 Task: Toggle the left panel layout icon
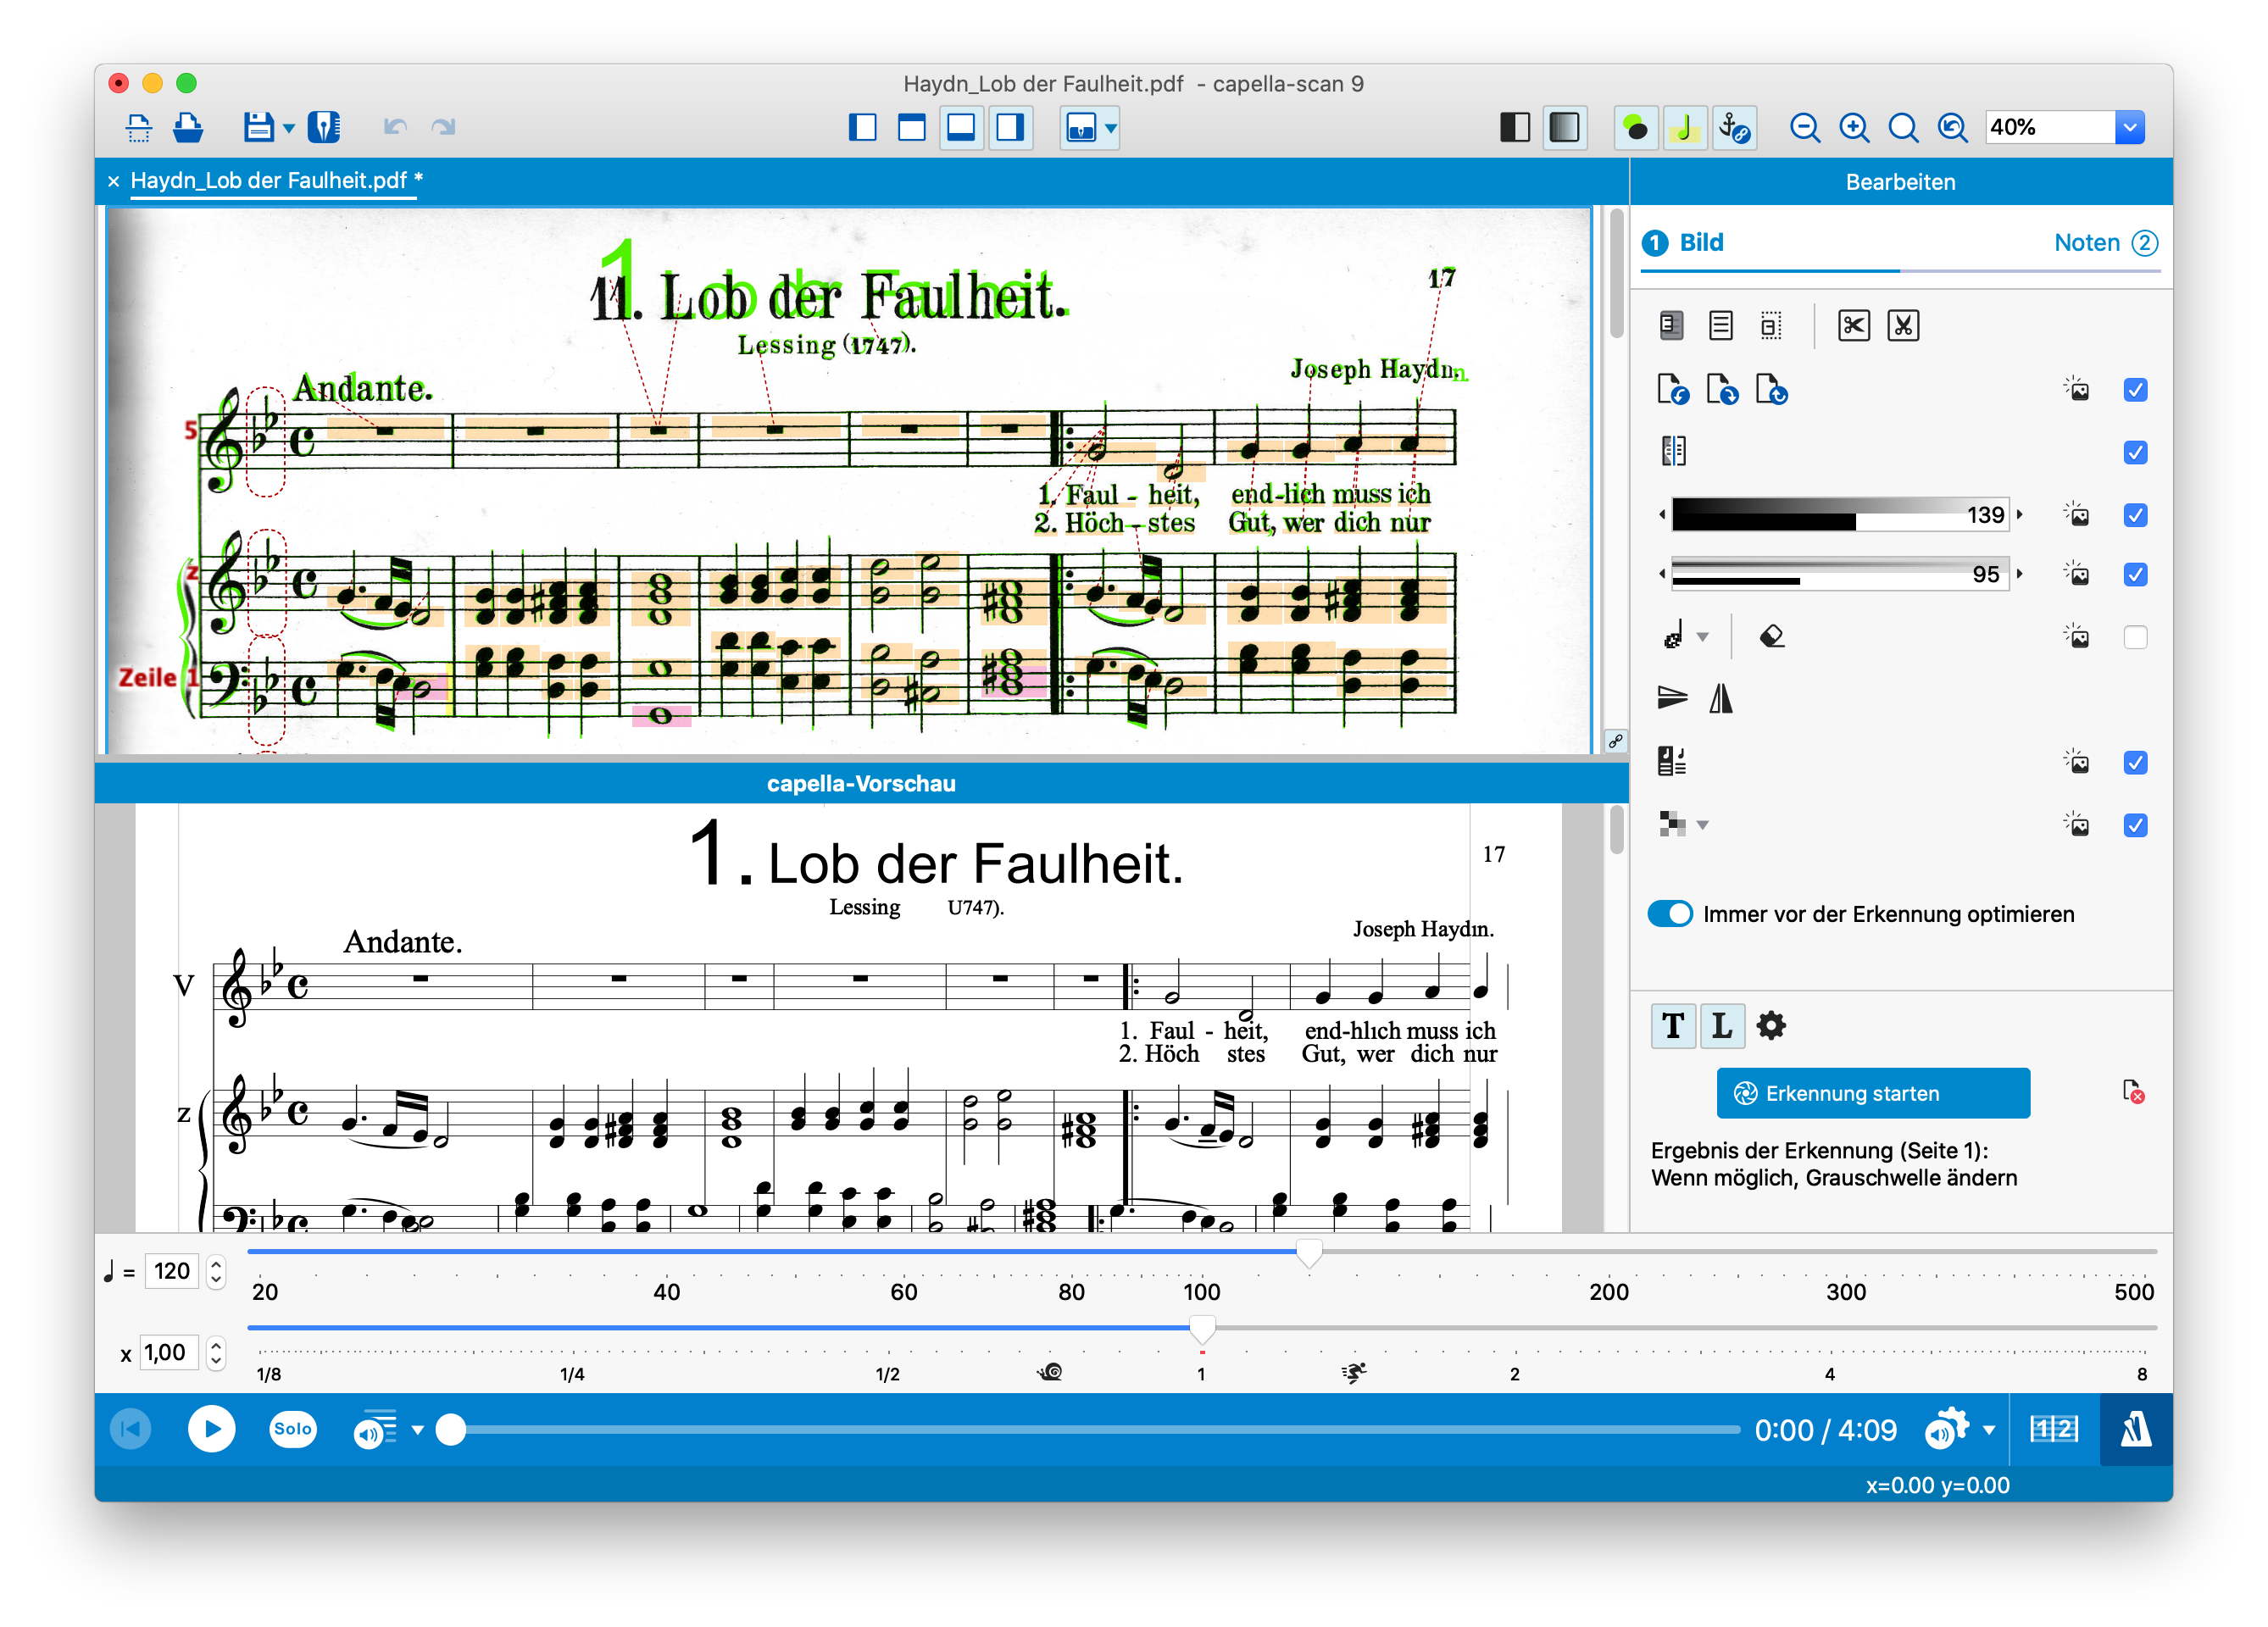point(862,128)
